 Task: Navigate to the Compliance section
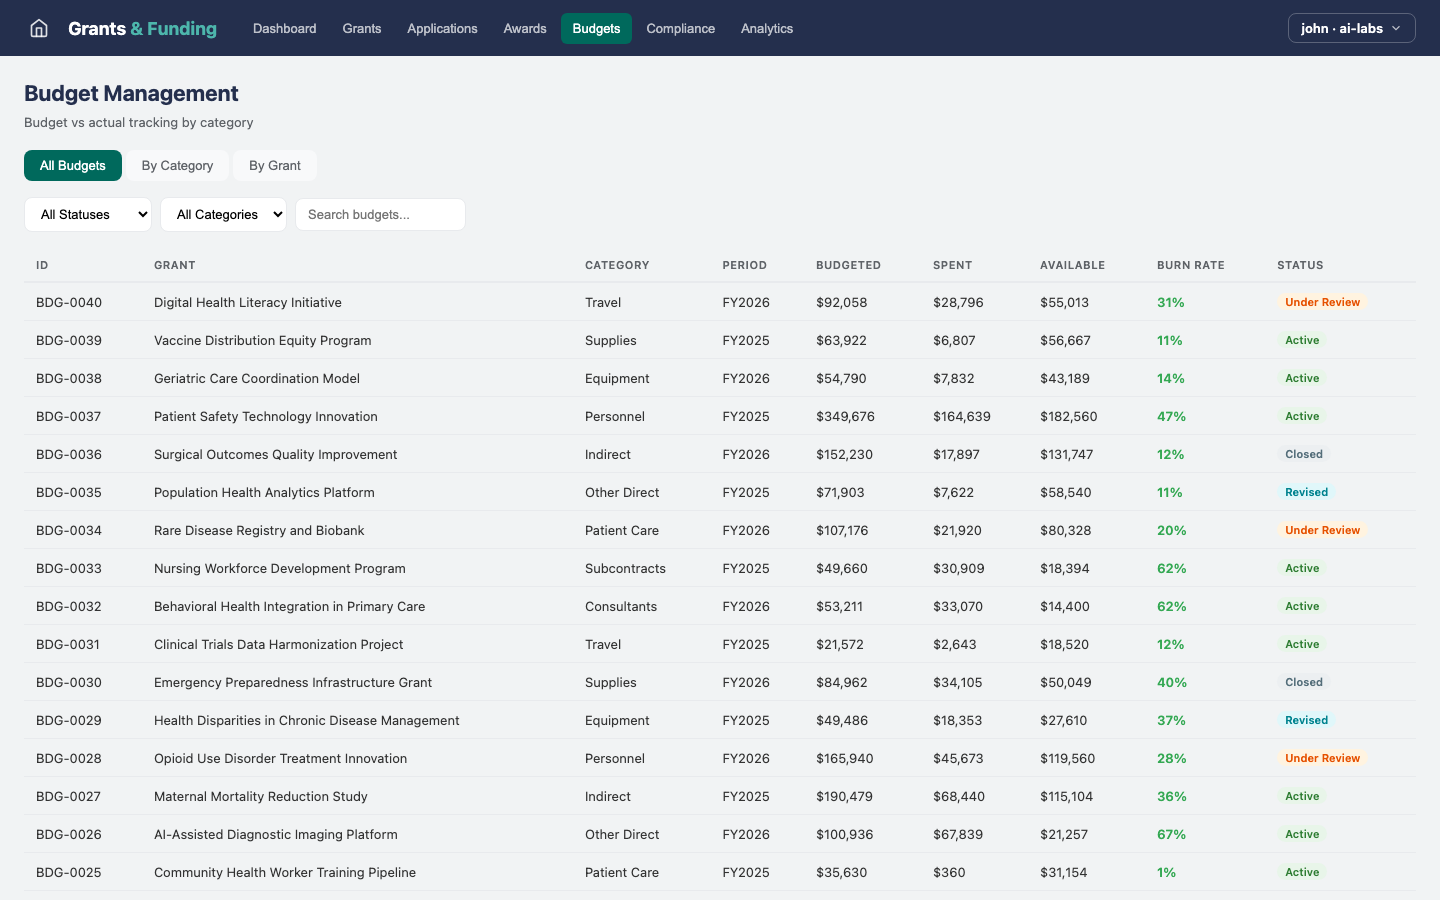click(680, 28)
